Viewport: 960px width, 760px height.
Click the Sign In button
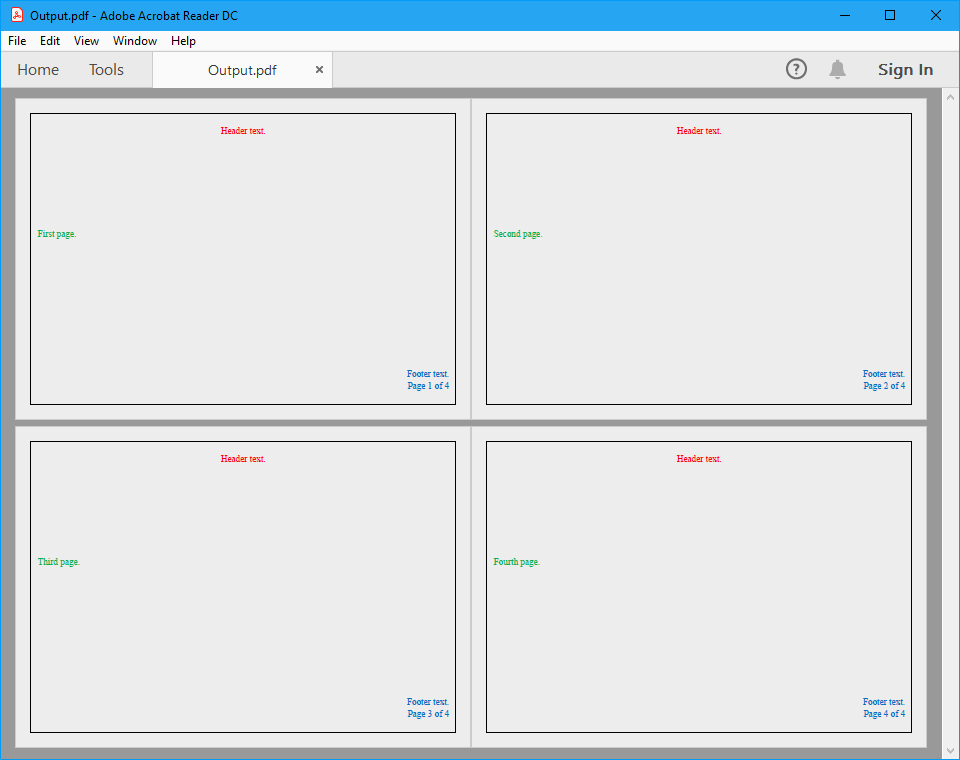coord(905,69)
